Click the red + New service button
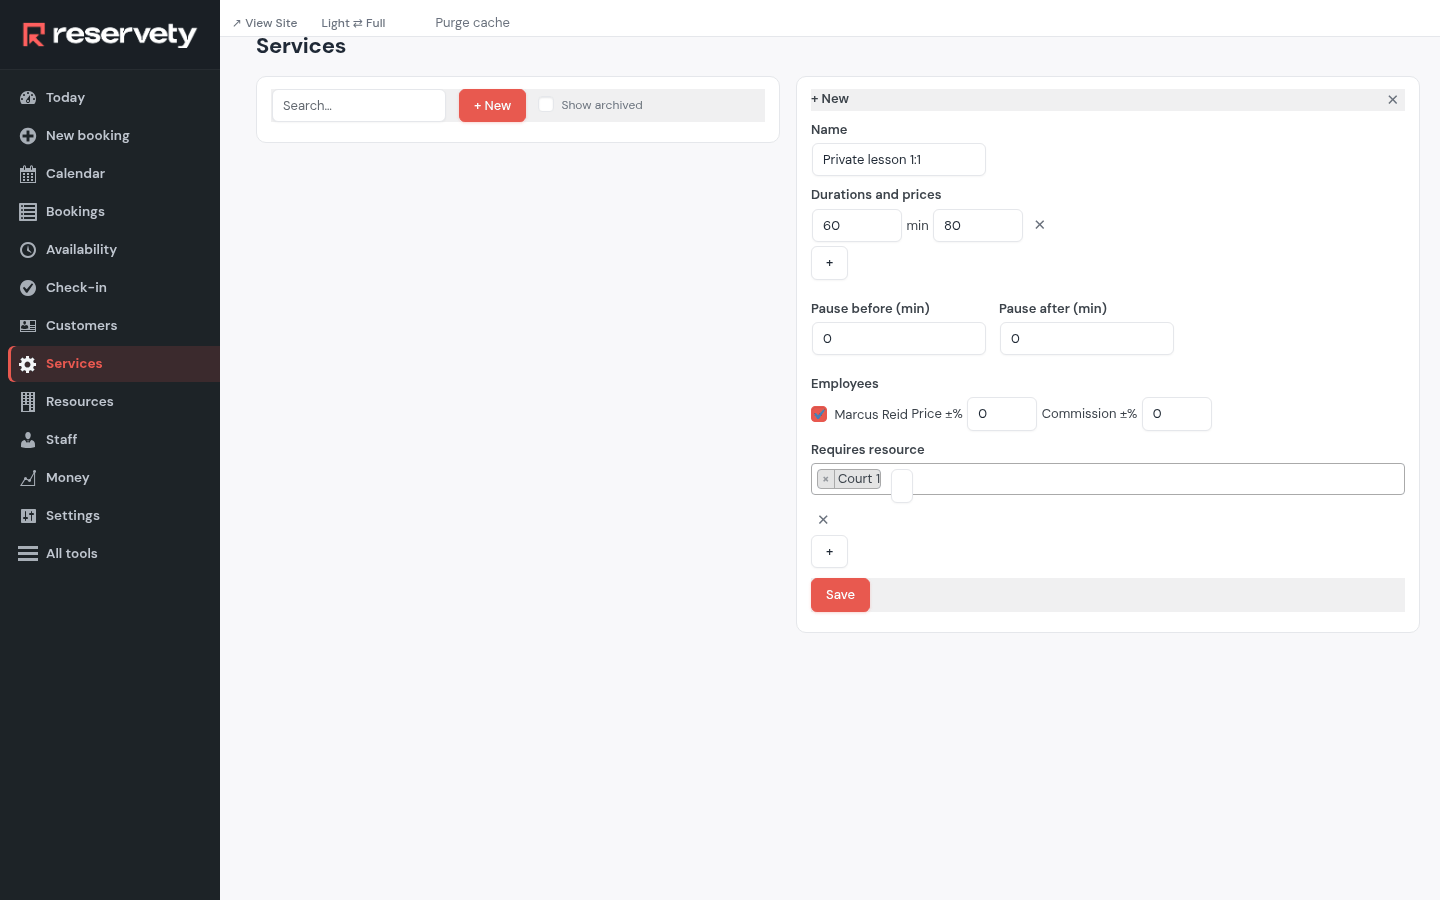Viewport: 1440px width, 900px height. [x=492, y=106]
